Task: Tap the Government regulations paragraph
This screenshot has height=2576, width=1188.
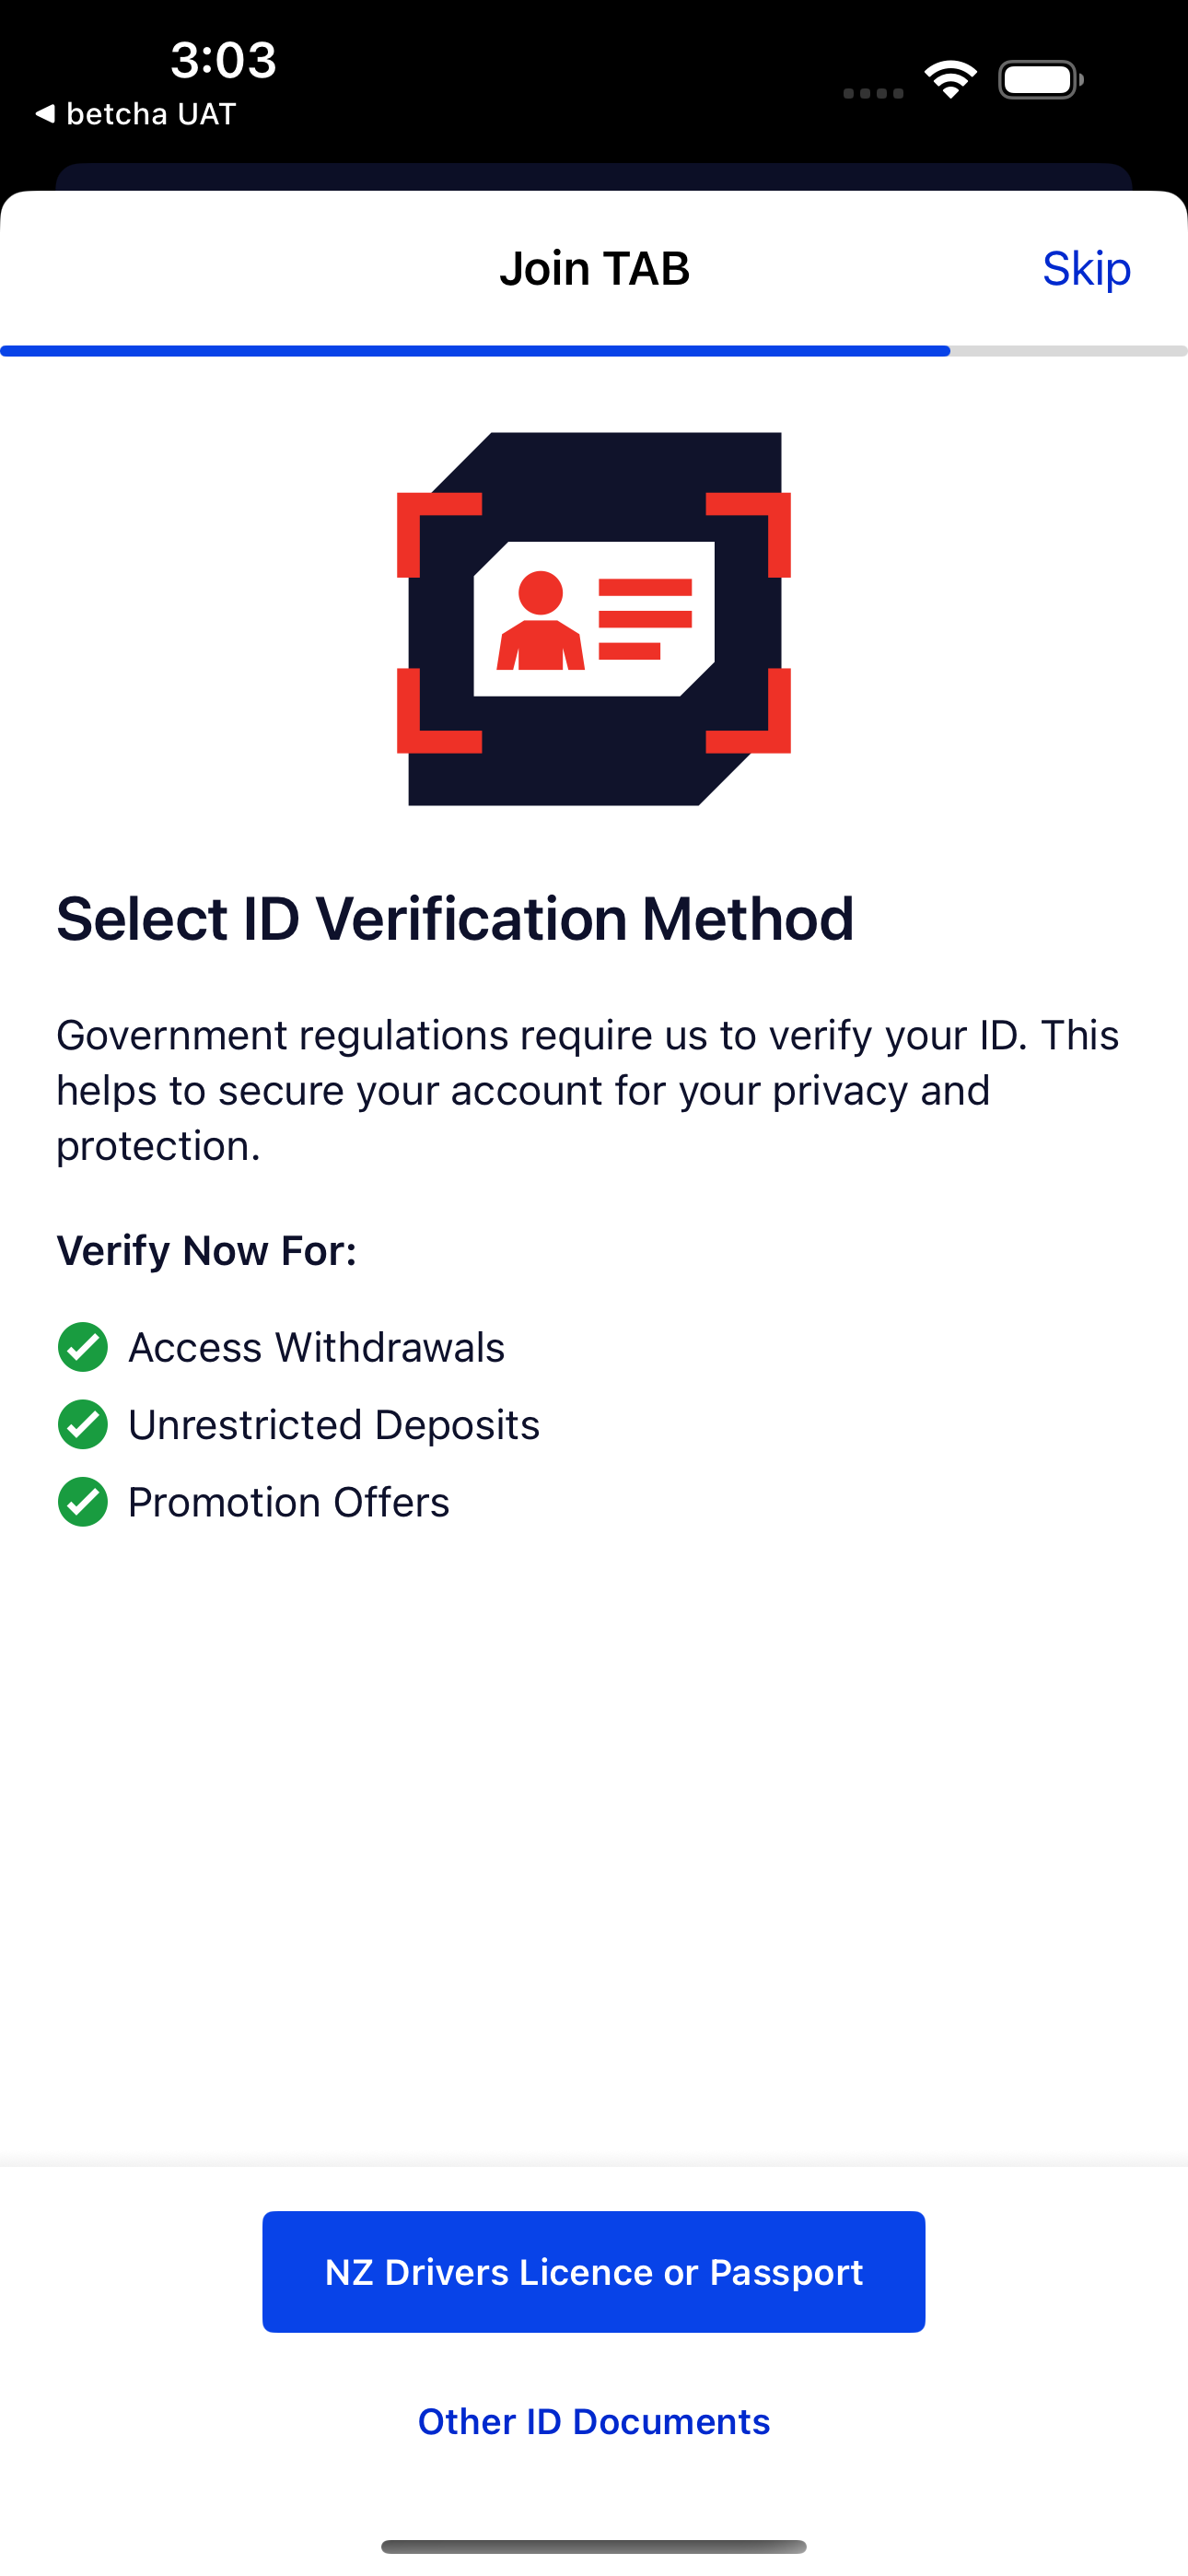Action: tap(588, 1090)
